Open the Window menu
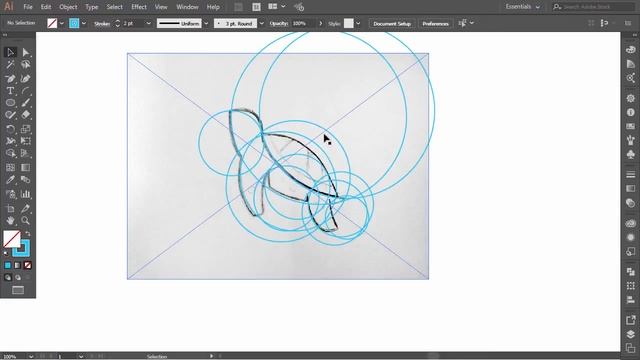Screen dimensions: 640x360 (187, 7)
